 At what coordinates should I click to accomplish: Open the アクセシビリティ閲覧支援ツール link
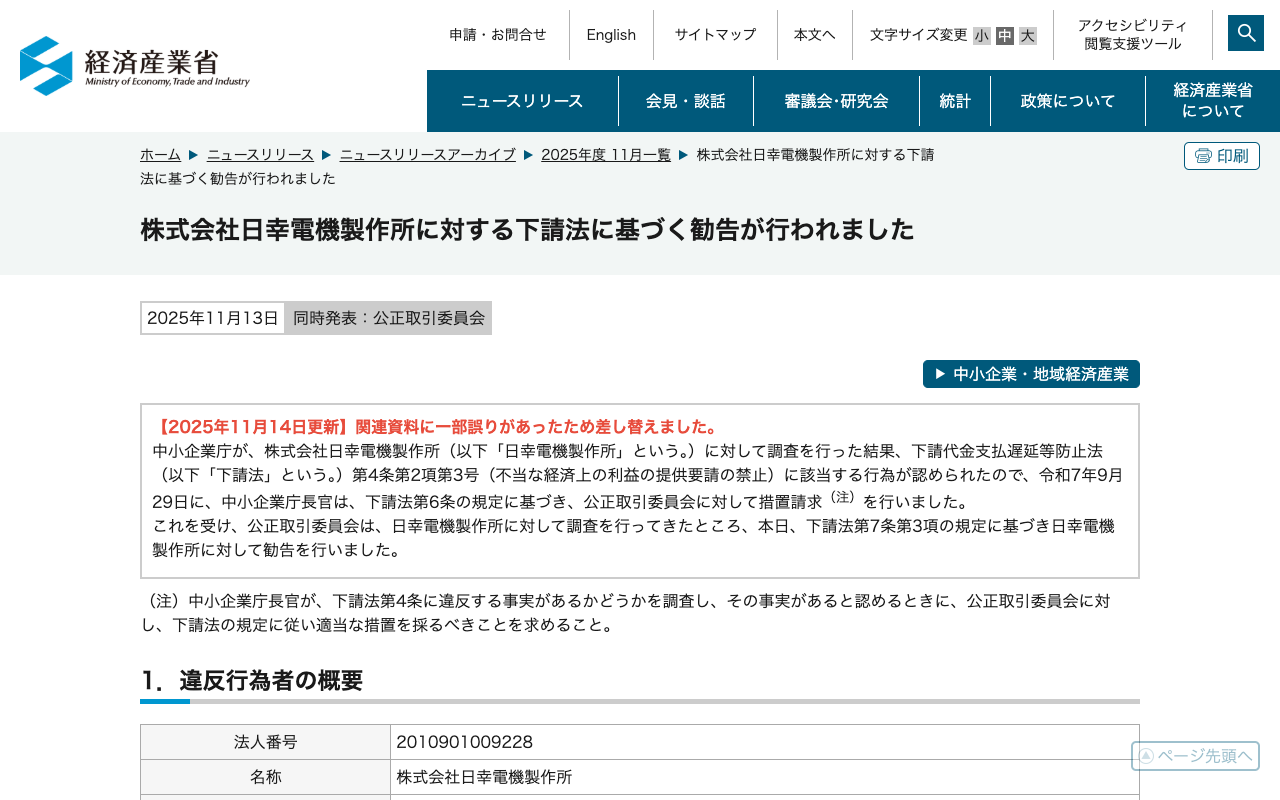coord(1133,35)
